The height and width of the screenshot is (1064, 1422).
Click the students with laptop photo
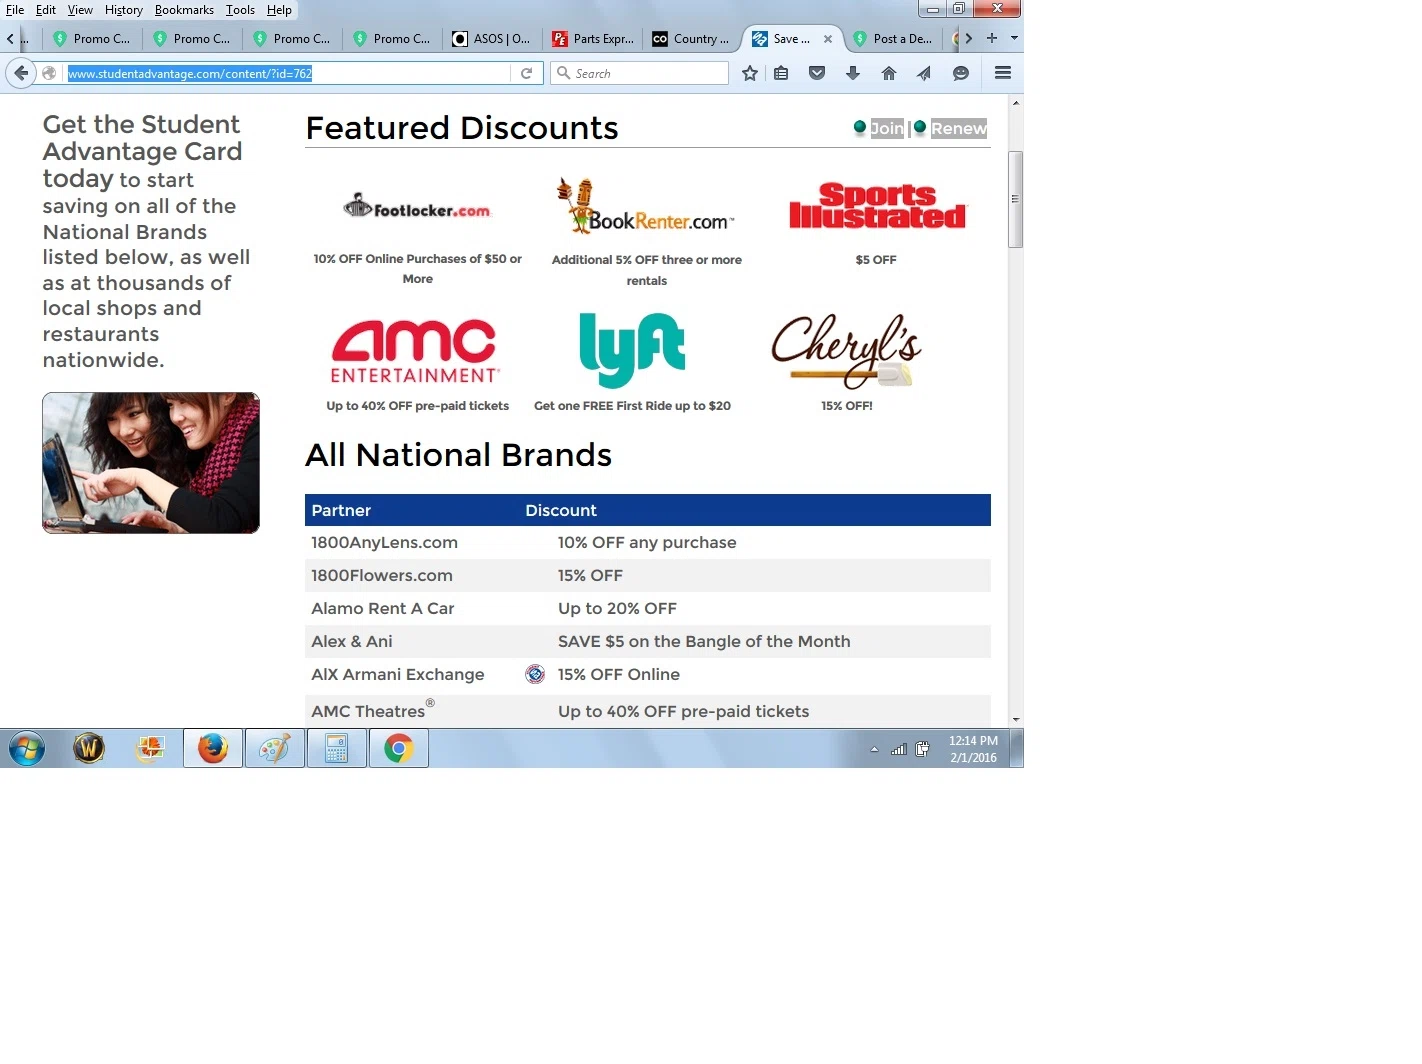pyautogui.click(x=151, y=463)
